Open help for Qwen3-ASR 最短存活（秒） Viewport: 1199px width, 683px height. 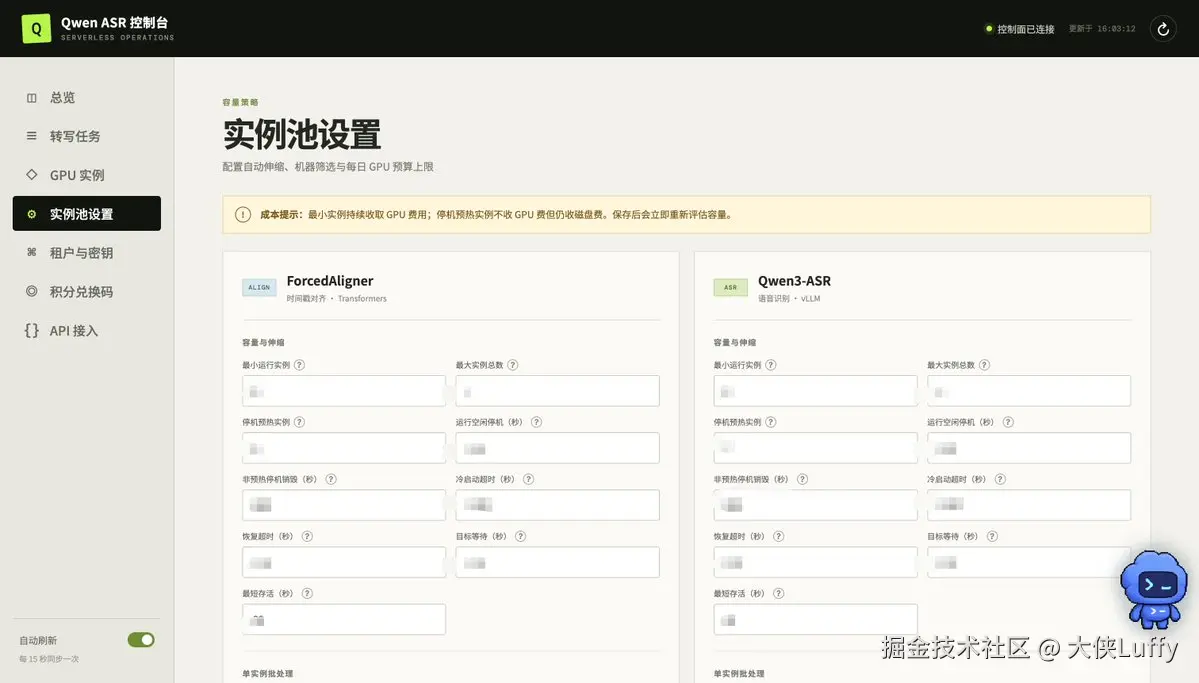(x=778, y=594)
